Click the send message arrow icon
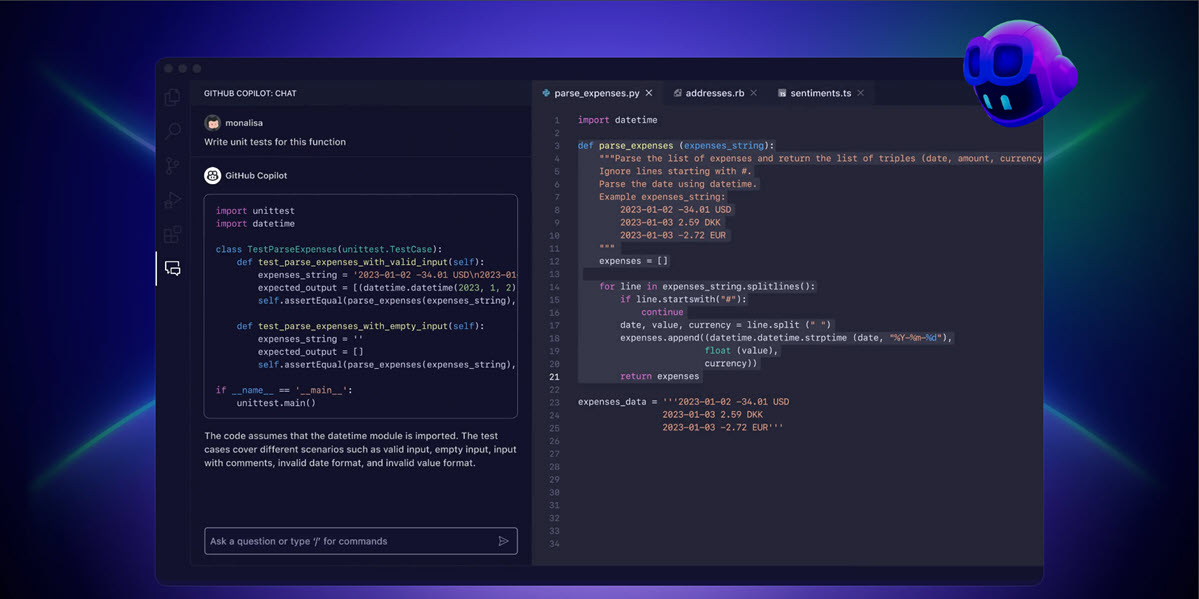Screen dimensions: 1199x599 pos(504,541)
